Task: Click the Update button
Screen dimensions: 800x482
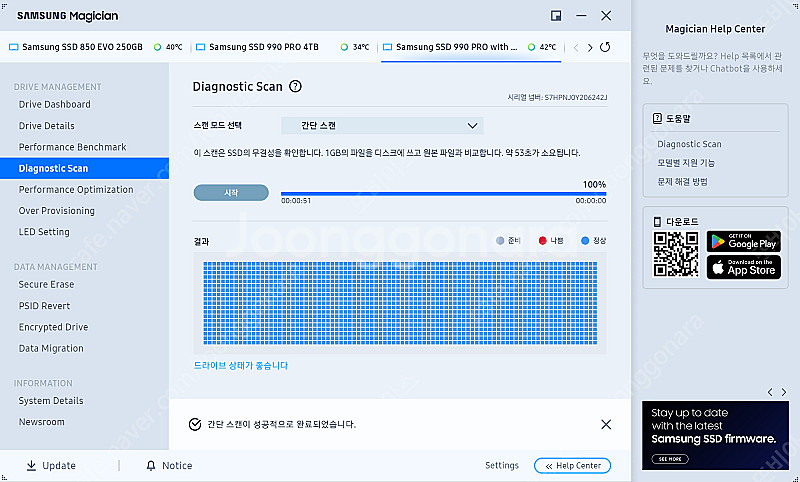Action: pos(51,465)
